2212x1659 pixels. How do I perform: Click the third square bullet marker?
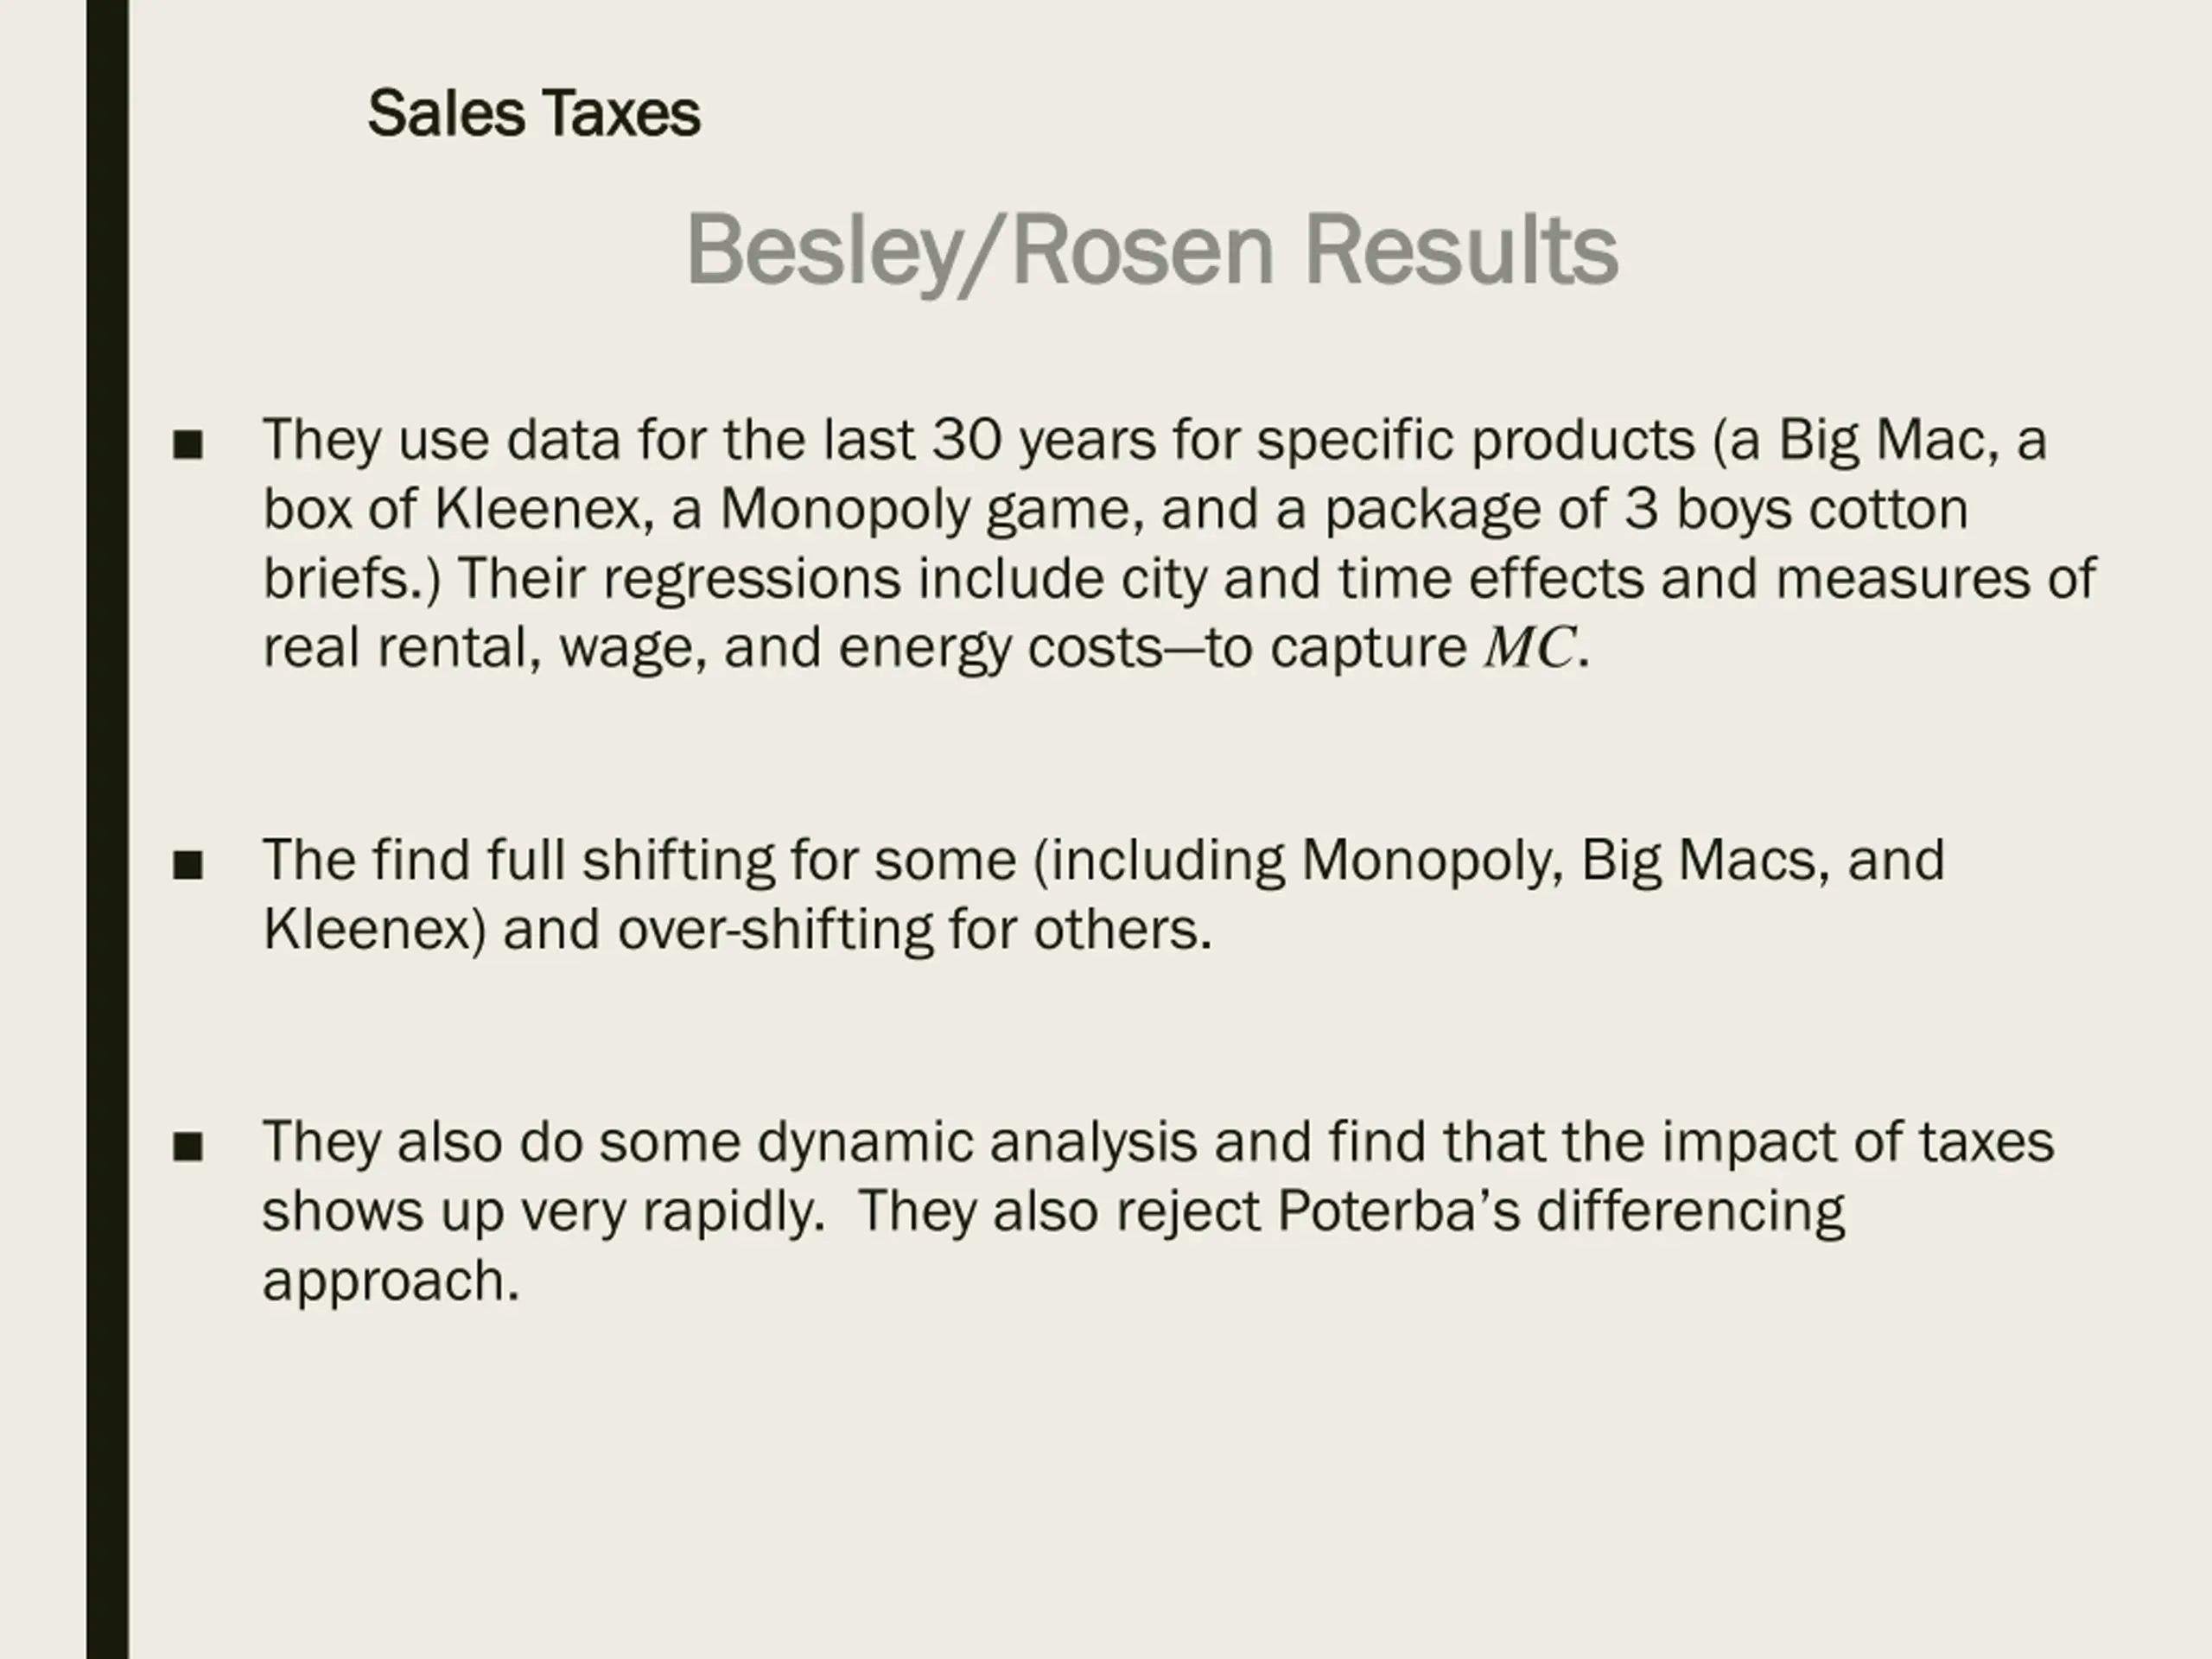coord(187,1146)
